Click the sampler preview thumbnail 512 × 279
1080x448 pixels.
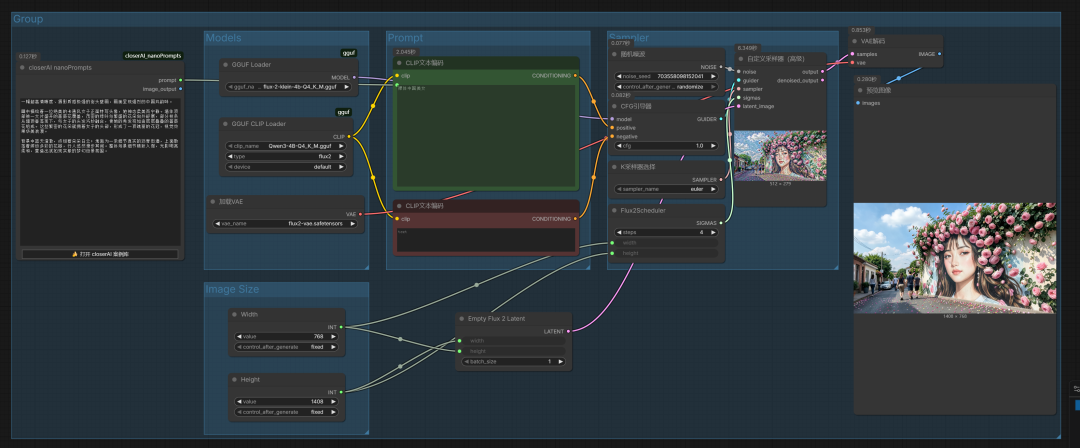click(x=780, y=156)
